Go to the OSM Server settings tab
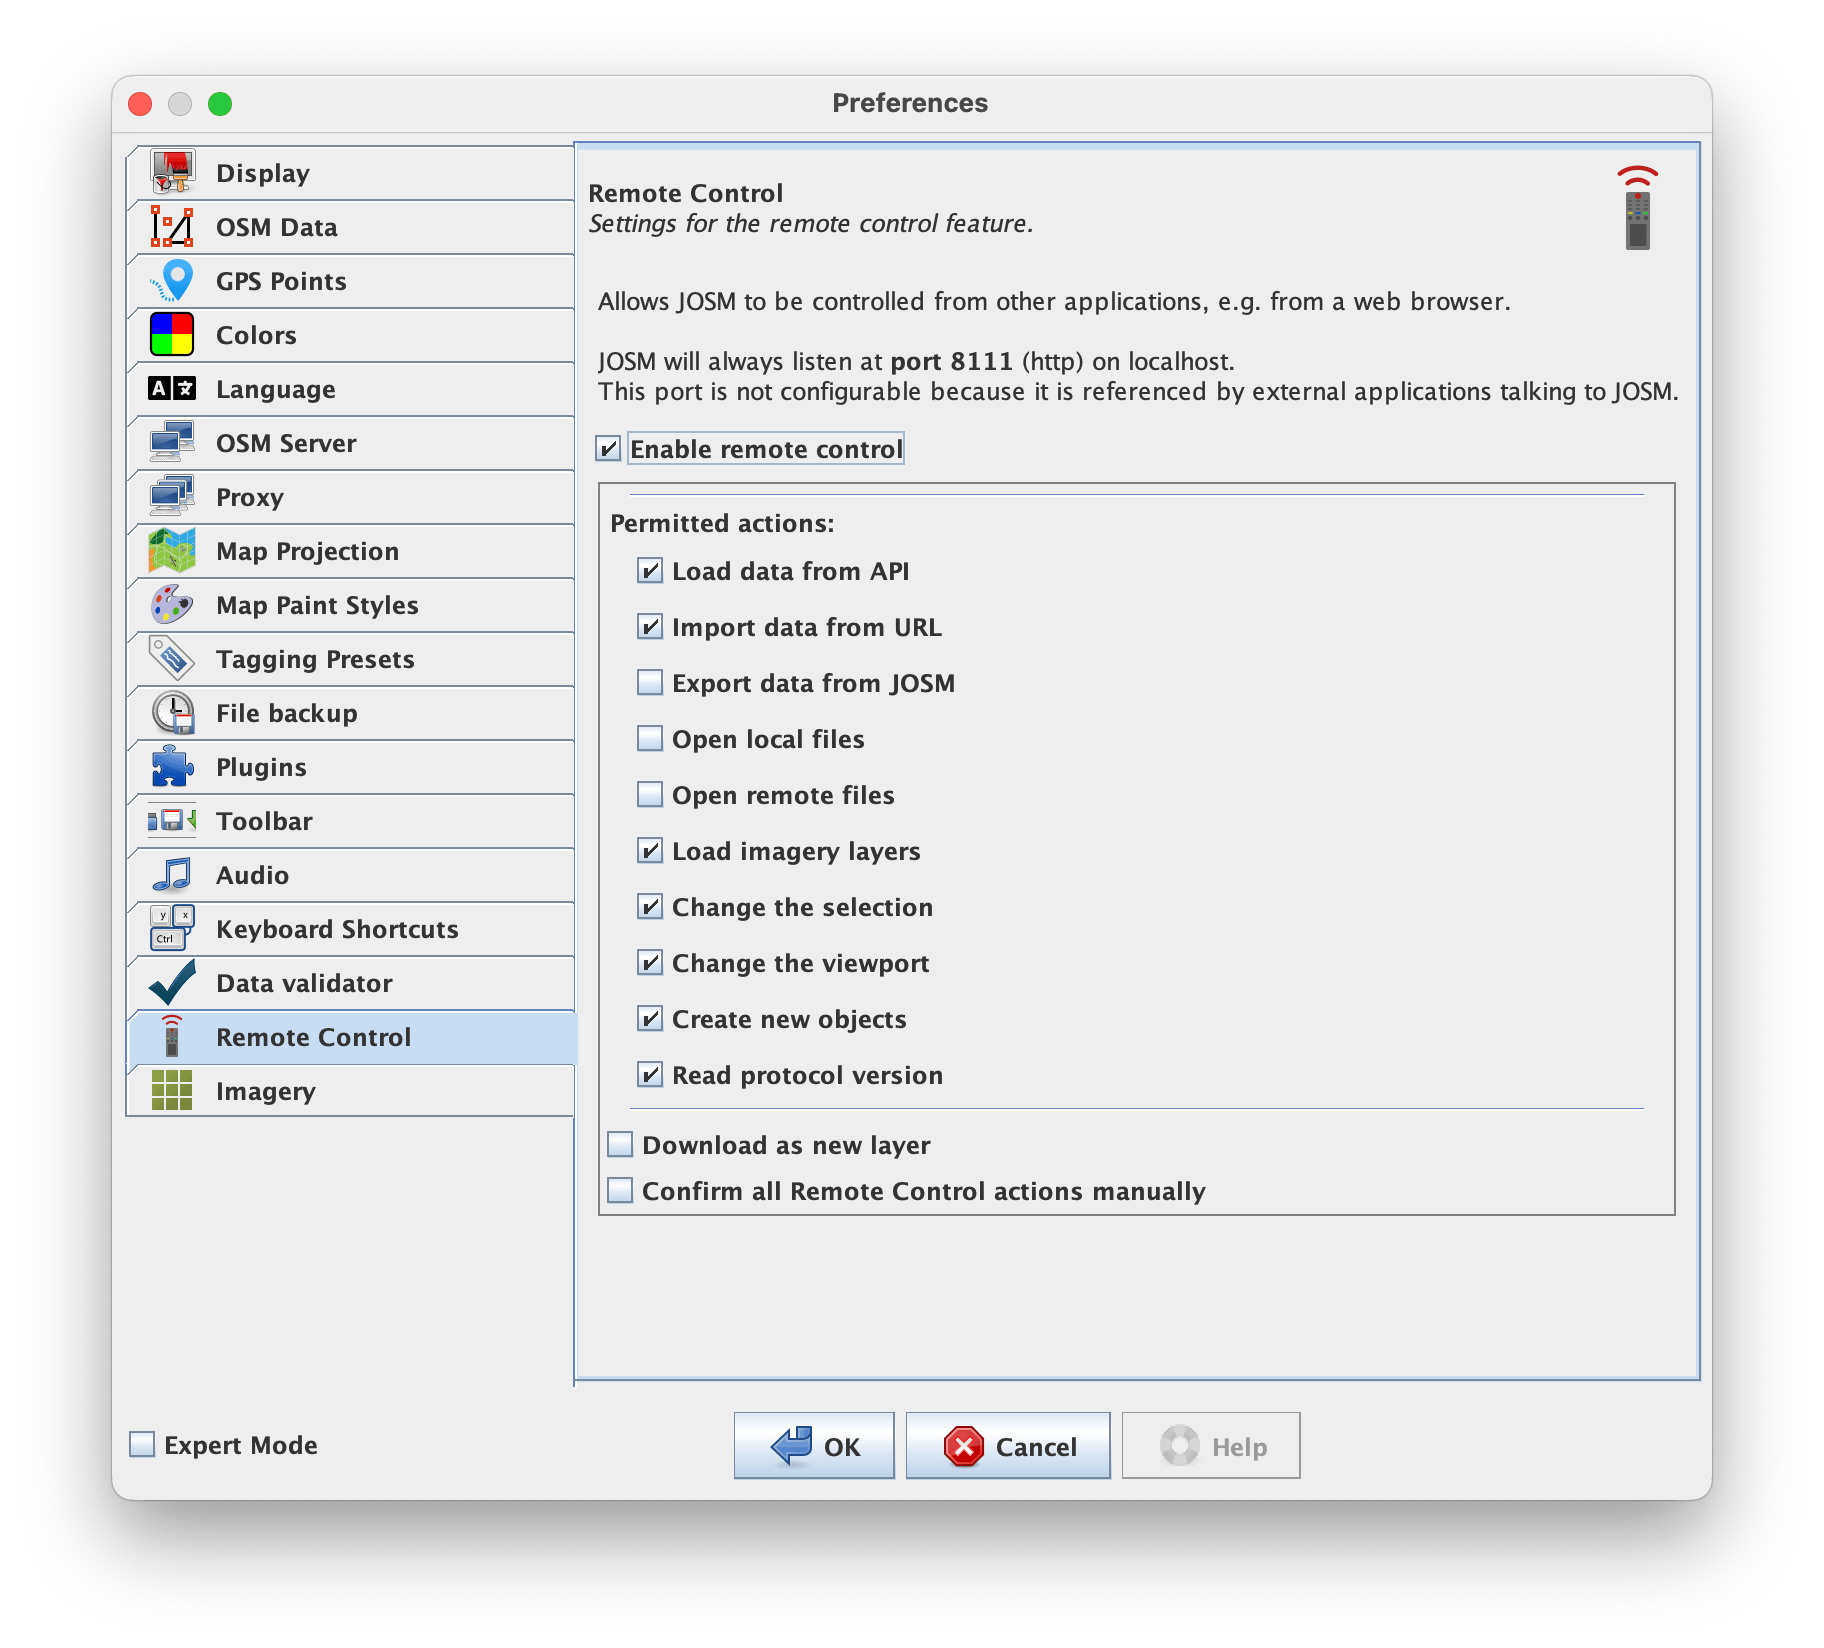Image resolution: width=1824 pixels, height=1648 pixels. point(286,443)
